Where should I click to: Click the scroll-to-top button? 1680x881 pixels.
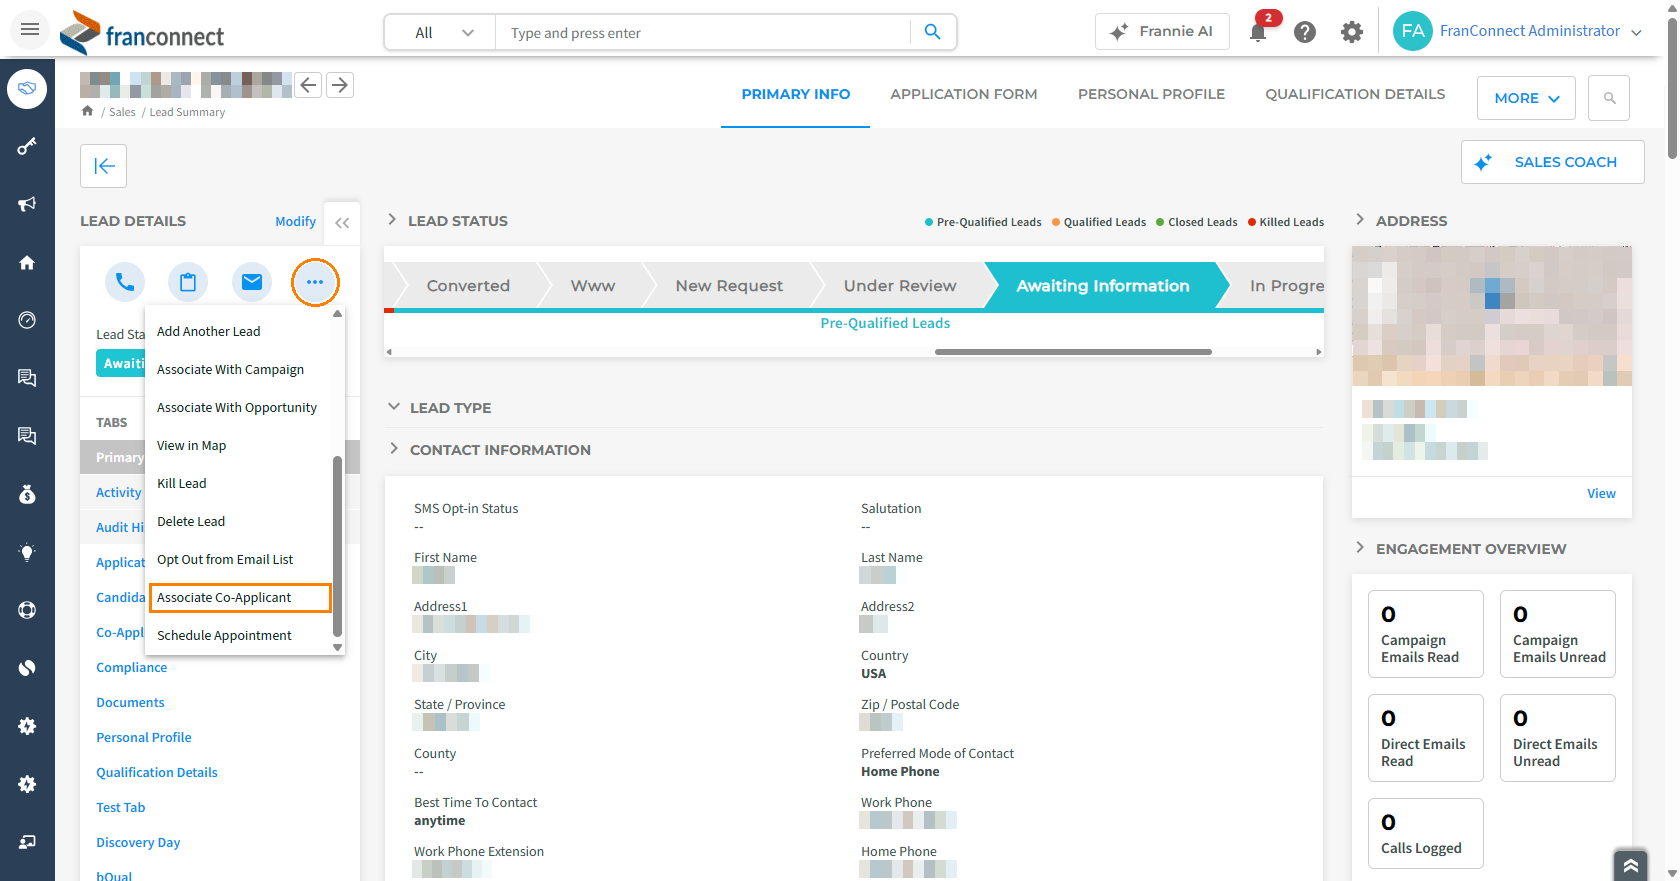pos(1630,866)
